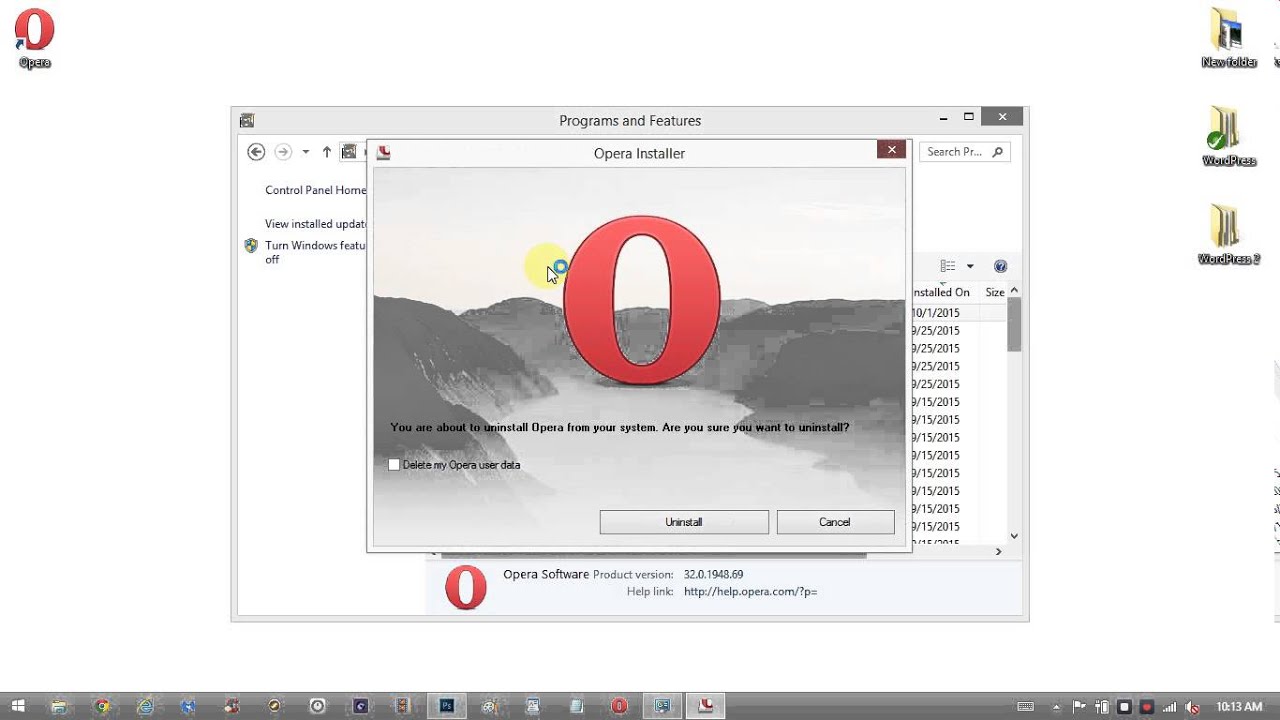Launch Google Chrome from taskbar
Viewport: 1280px width, 720px height.
click(102, 706)
